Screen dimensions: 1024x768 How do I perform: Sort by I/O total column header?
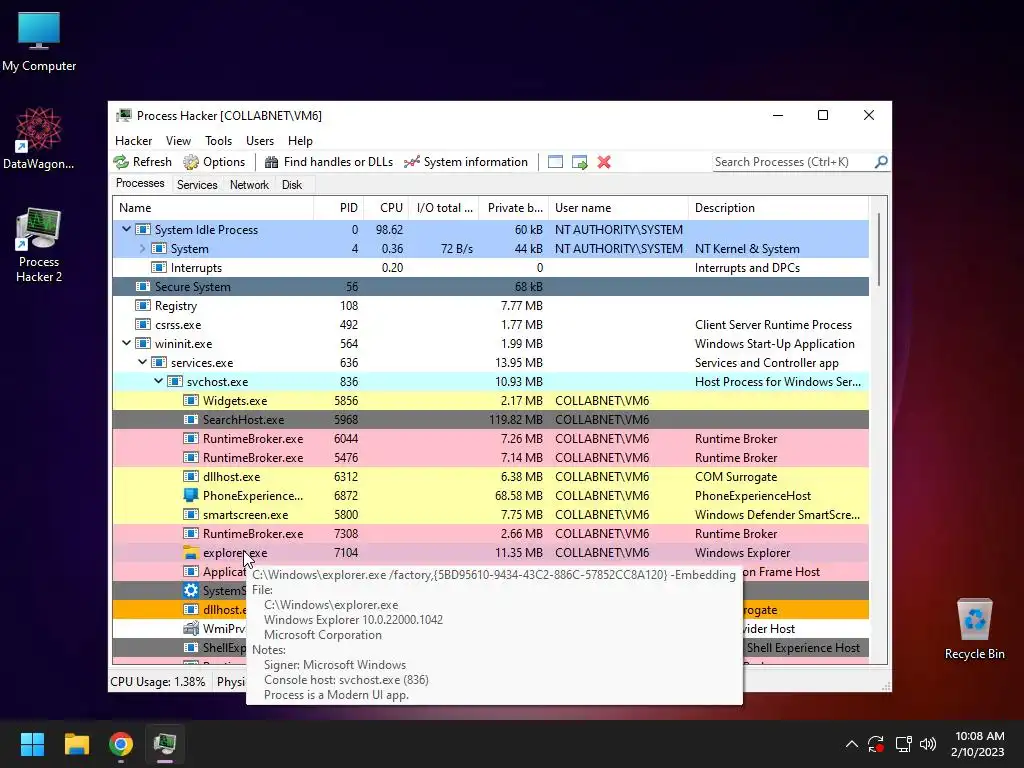tap(444, 208)
